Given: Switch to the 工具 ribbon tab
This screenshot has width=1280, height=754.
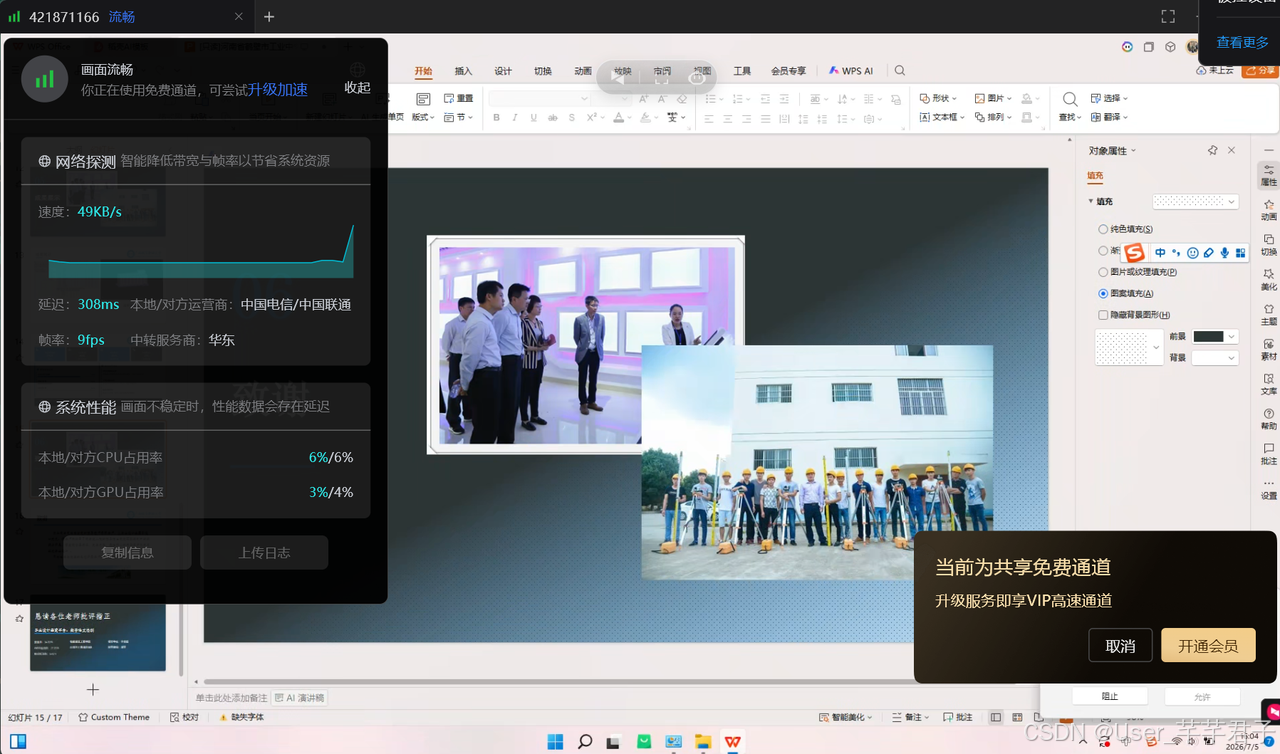Looking at the screenshot, I should click(742, 71).
